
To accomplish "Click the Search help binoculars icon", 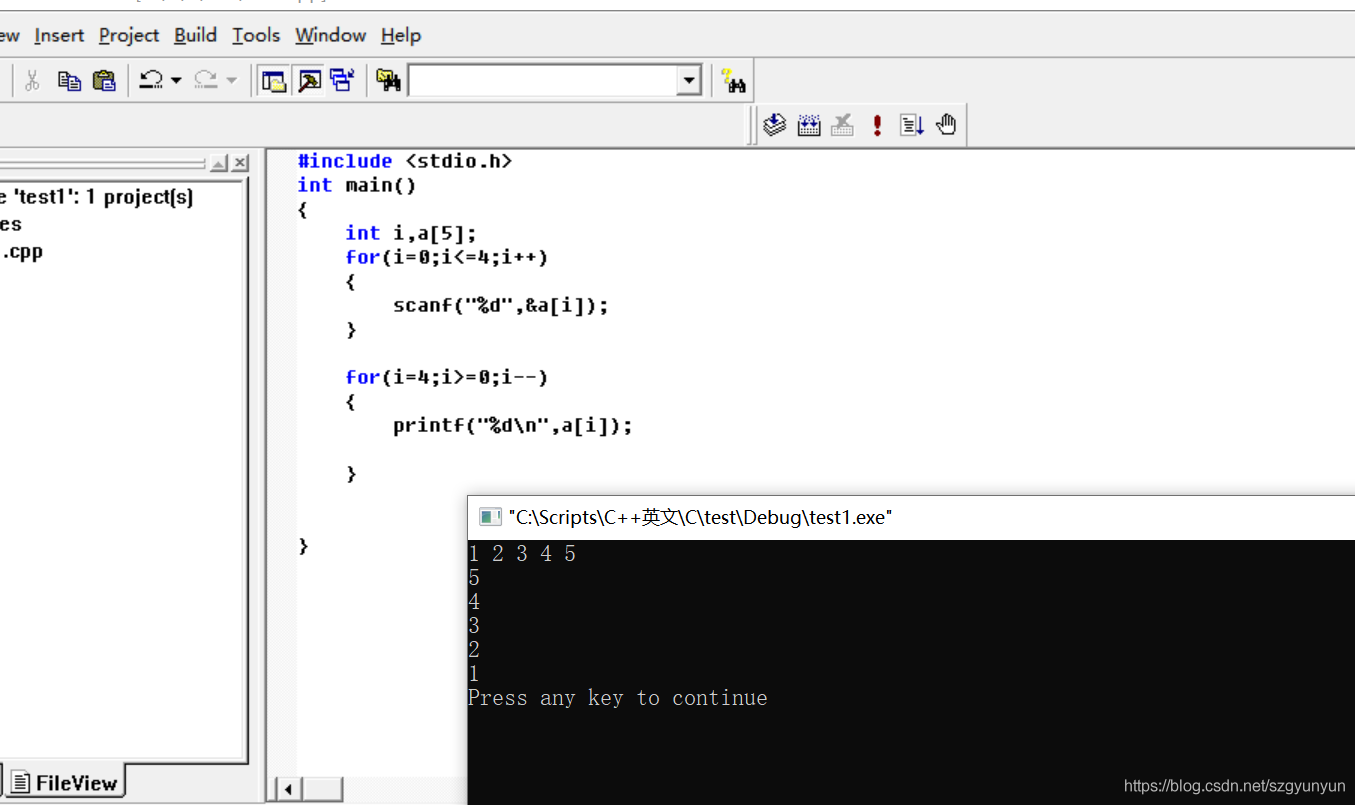I will tap(734, 81).
